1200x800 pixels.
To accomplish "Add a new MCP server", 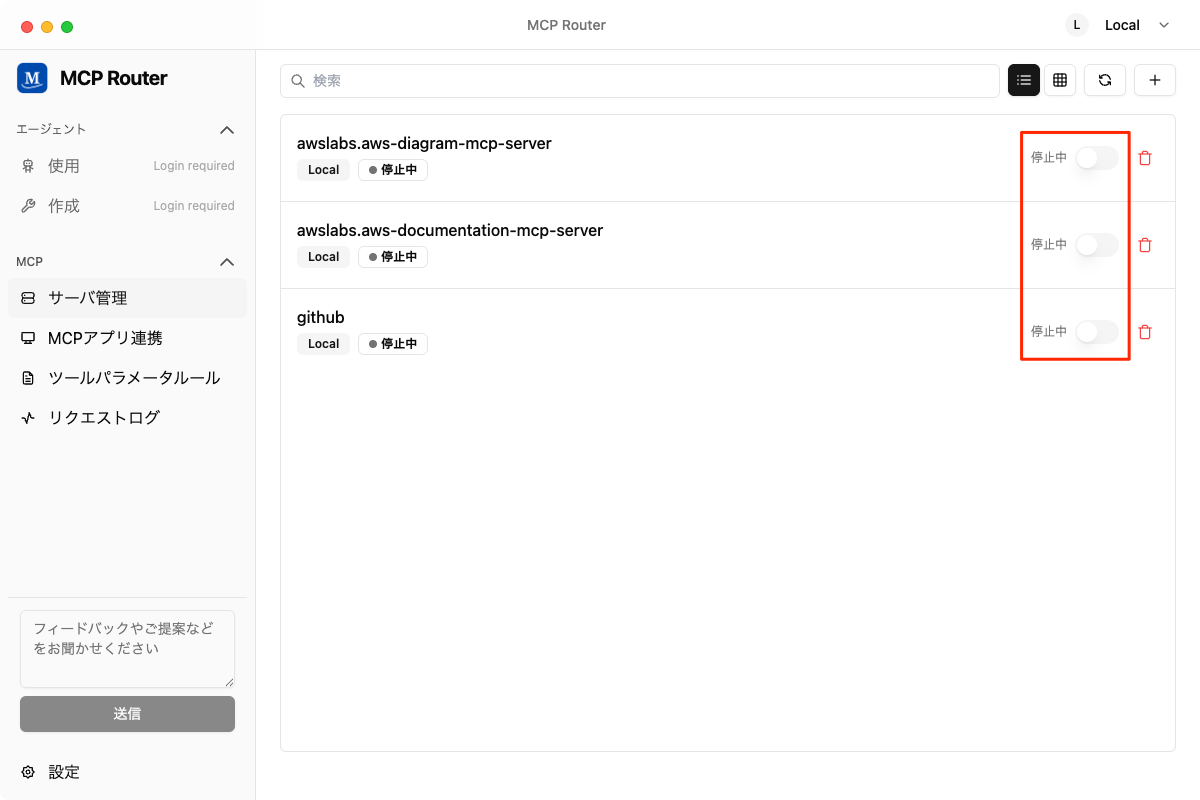I will click(x=1155, y=80).
